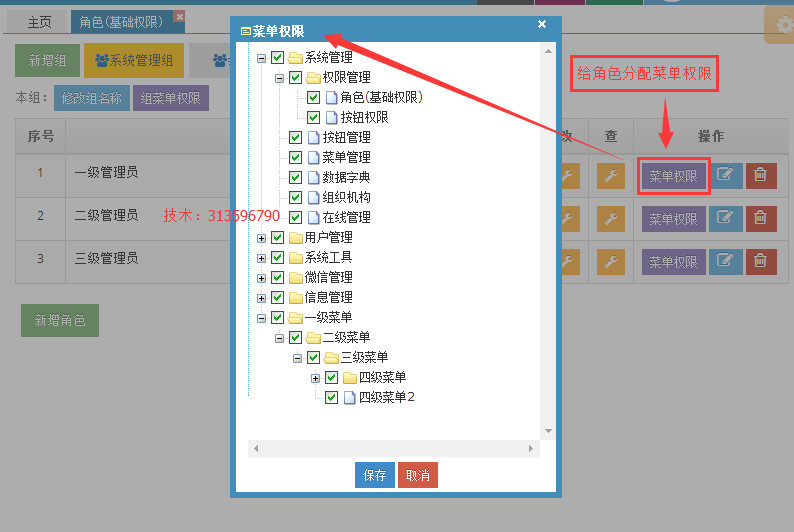Click 系统管理 folder icon in tree
Screen dimensions: 794x532
(295, 58)
